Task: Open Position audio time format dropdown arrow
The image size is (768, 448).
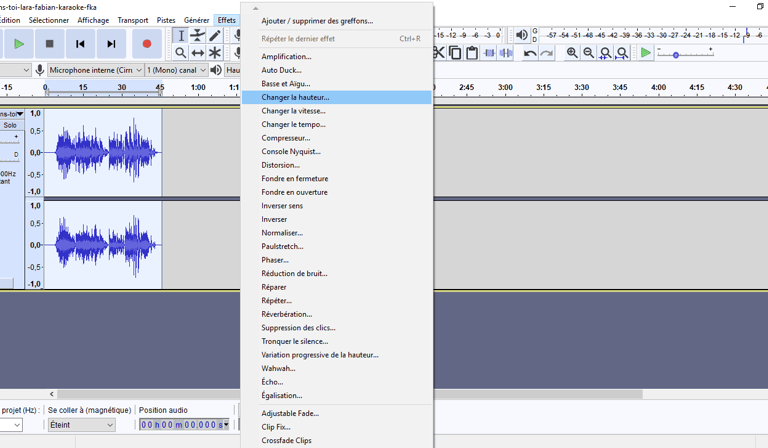Action: tap(226, 424)
